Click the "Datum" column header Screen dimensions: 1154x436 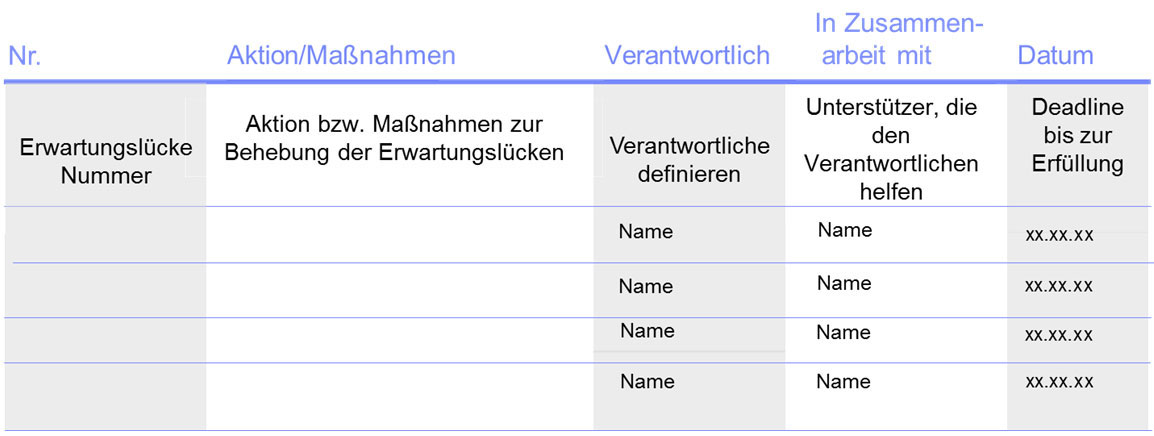point(1055,56)
